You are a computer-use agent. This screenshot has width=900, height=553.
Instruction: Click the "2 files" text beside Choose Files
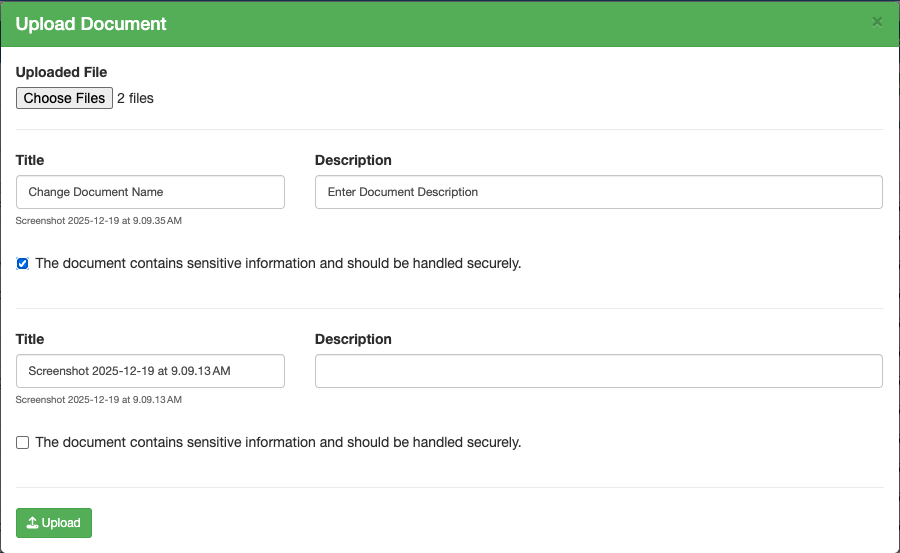pyautogui.click(x=135, y=98)
